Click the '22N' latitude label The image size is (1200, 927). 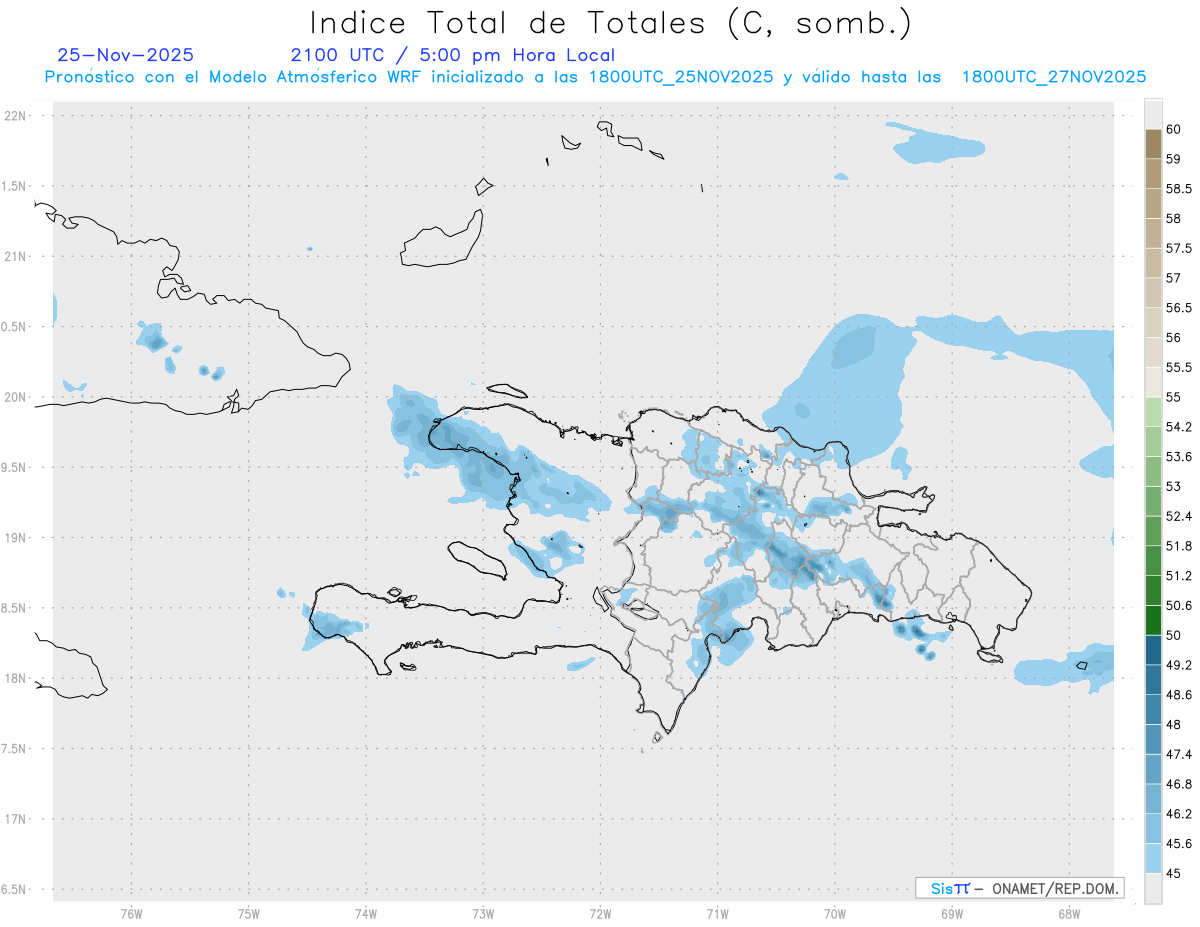[x=16, y=116]
